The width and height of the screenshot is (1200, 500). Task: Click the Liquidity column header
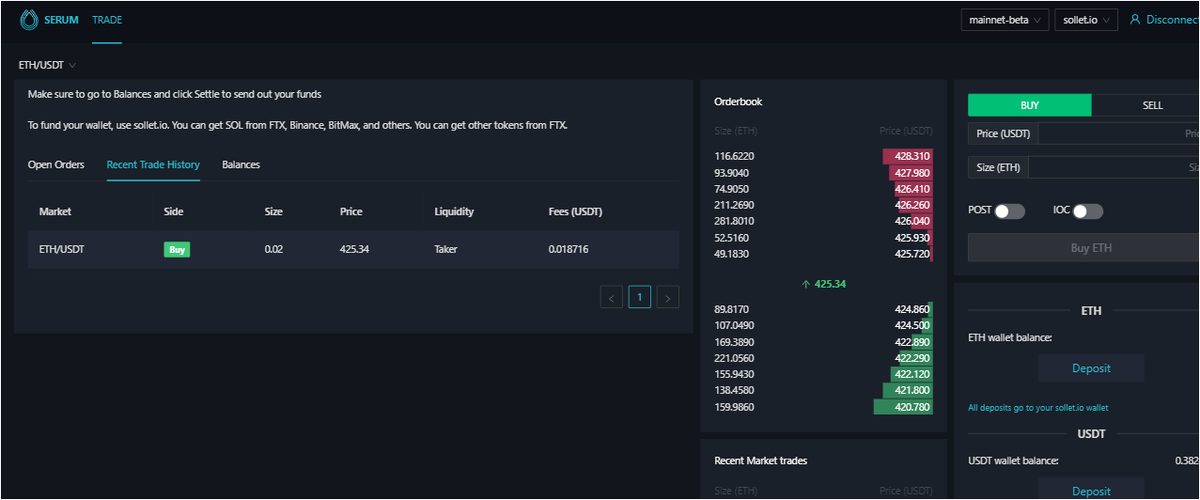[454, 212]
